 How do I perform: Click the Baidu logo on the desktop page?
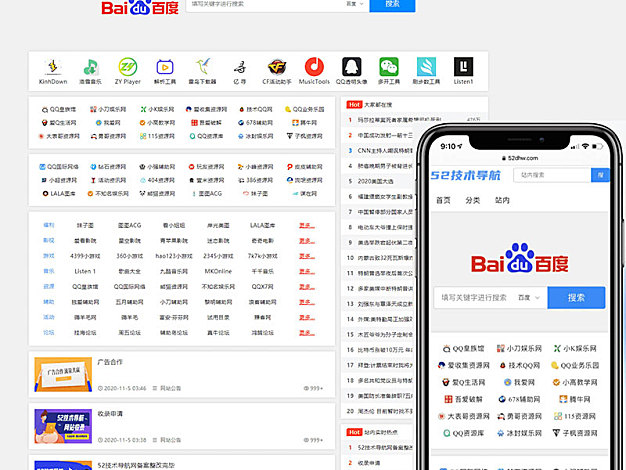[x=140, y=7]
